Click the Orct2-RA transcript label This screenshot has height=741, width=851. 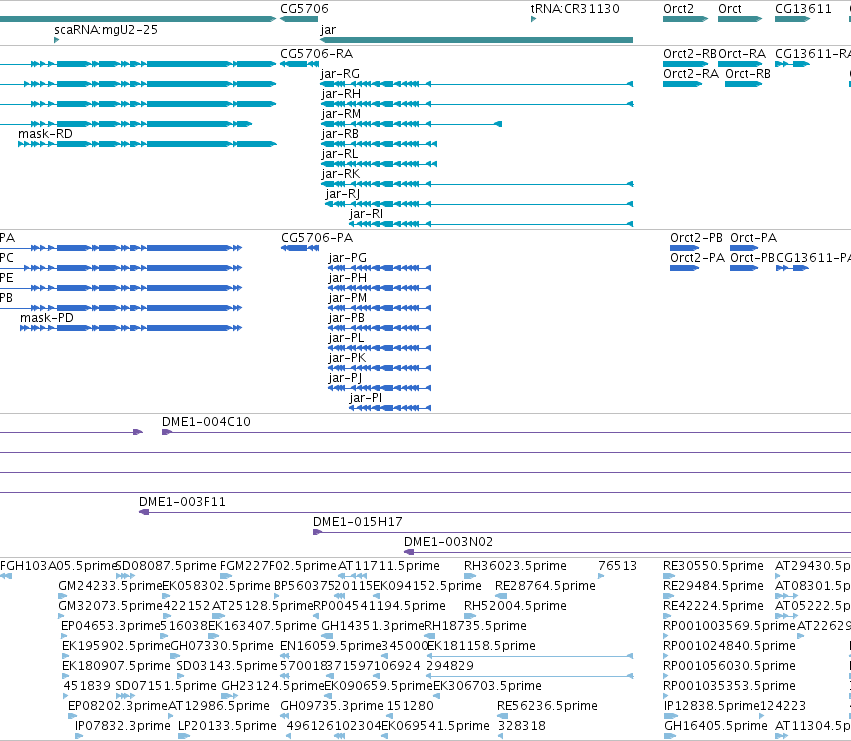coord(691,74)
